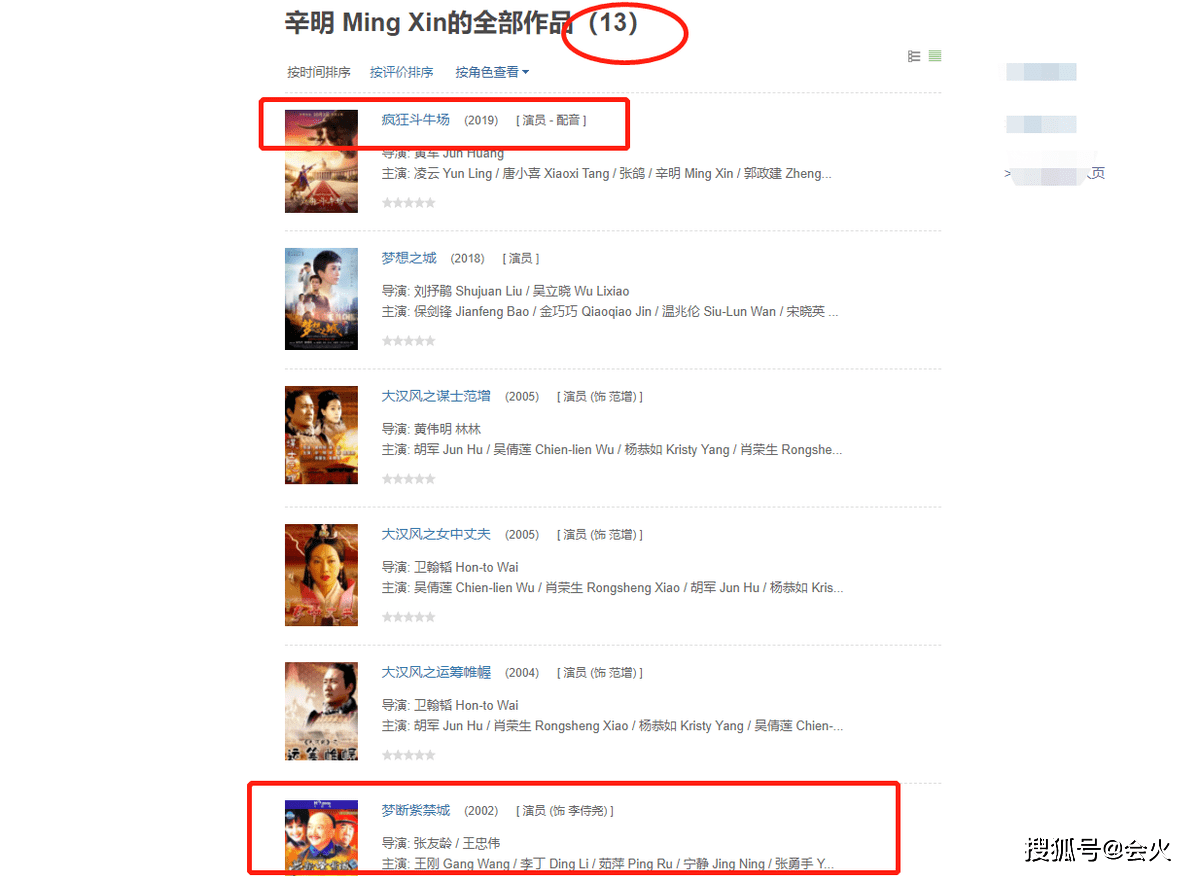Click the blurred sidebar link ending in 页
1200x876 pixels.
point(1055,174)
